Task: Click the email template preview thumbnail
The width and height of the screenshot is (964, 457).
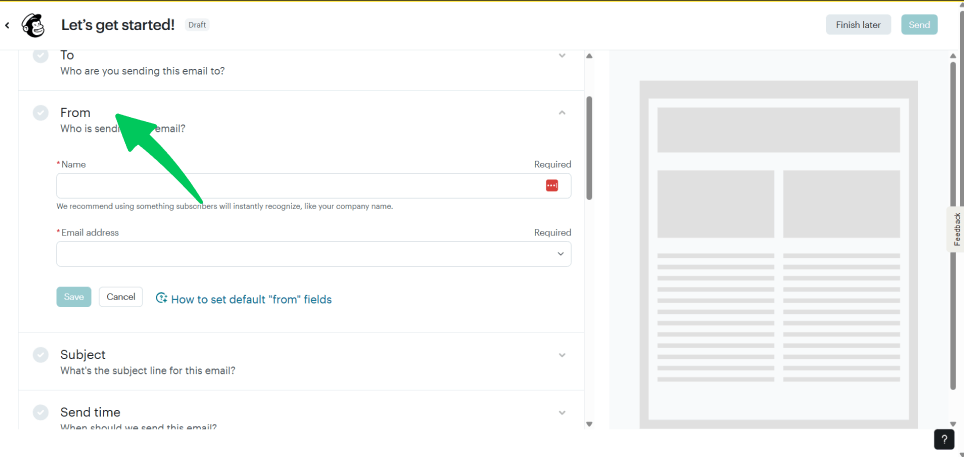Action: click(778, 255)
